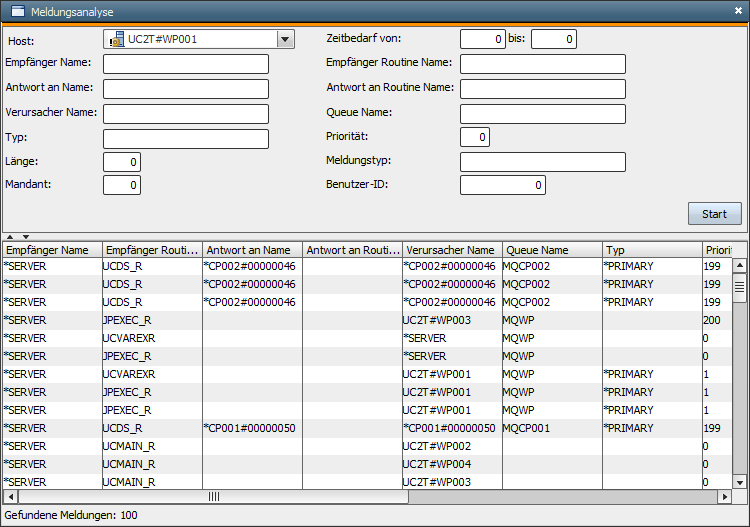Close the Meldungsanalyse window
The image size is (750, 527).
pyautogui.click(x=738, y=11)
